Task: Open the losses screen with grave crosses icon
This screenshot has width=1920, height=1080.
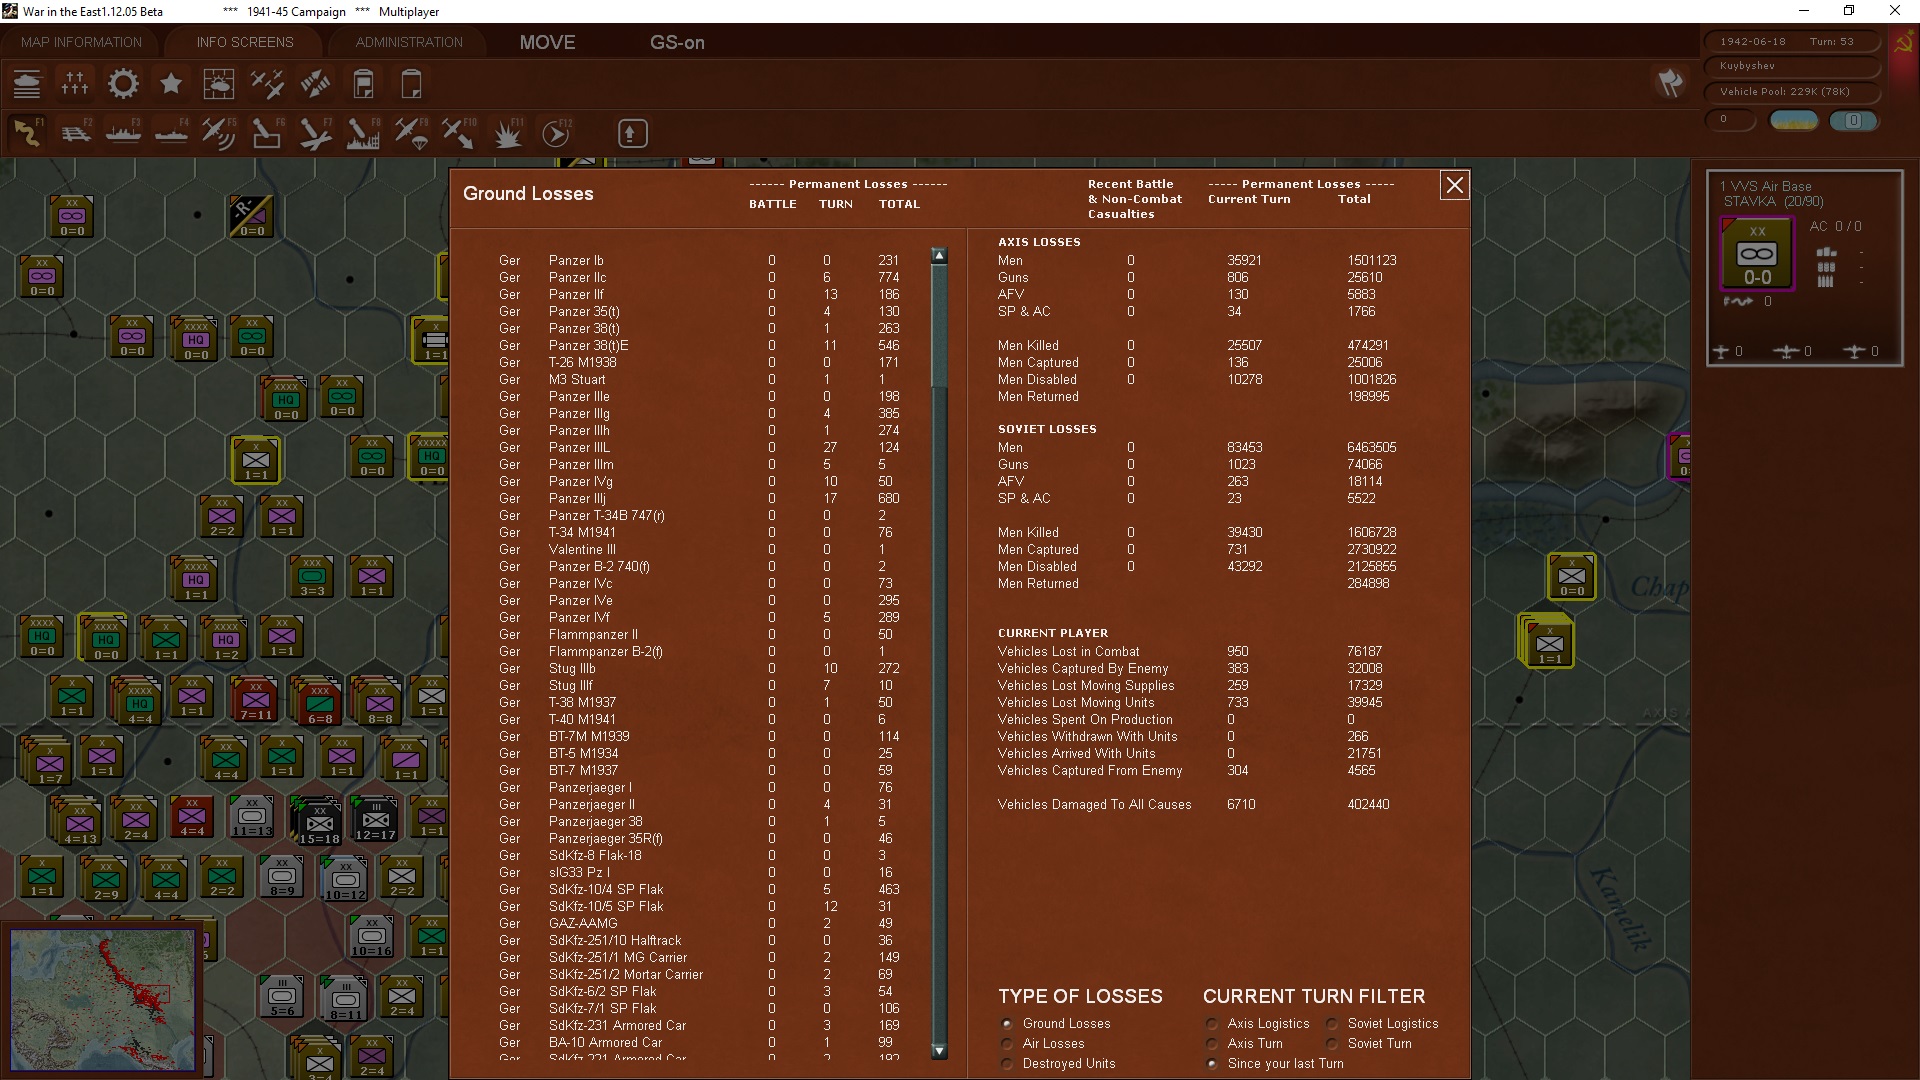Action: [75, 84]
